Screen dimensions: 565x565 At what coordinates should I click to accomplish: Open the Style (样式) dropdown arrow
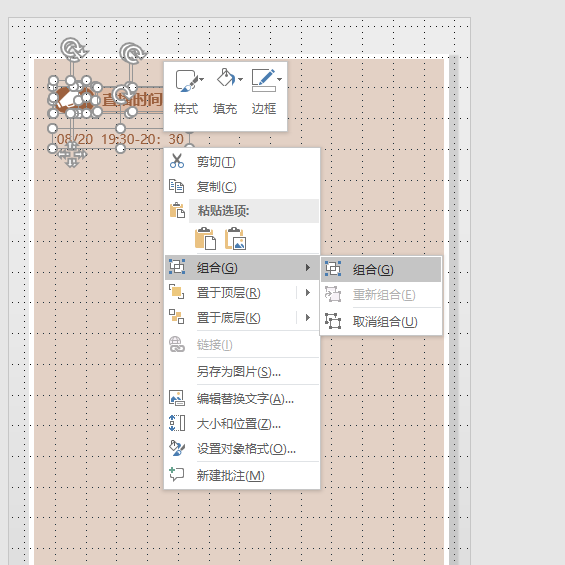tap(201, 79)
